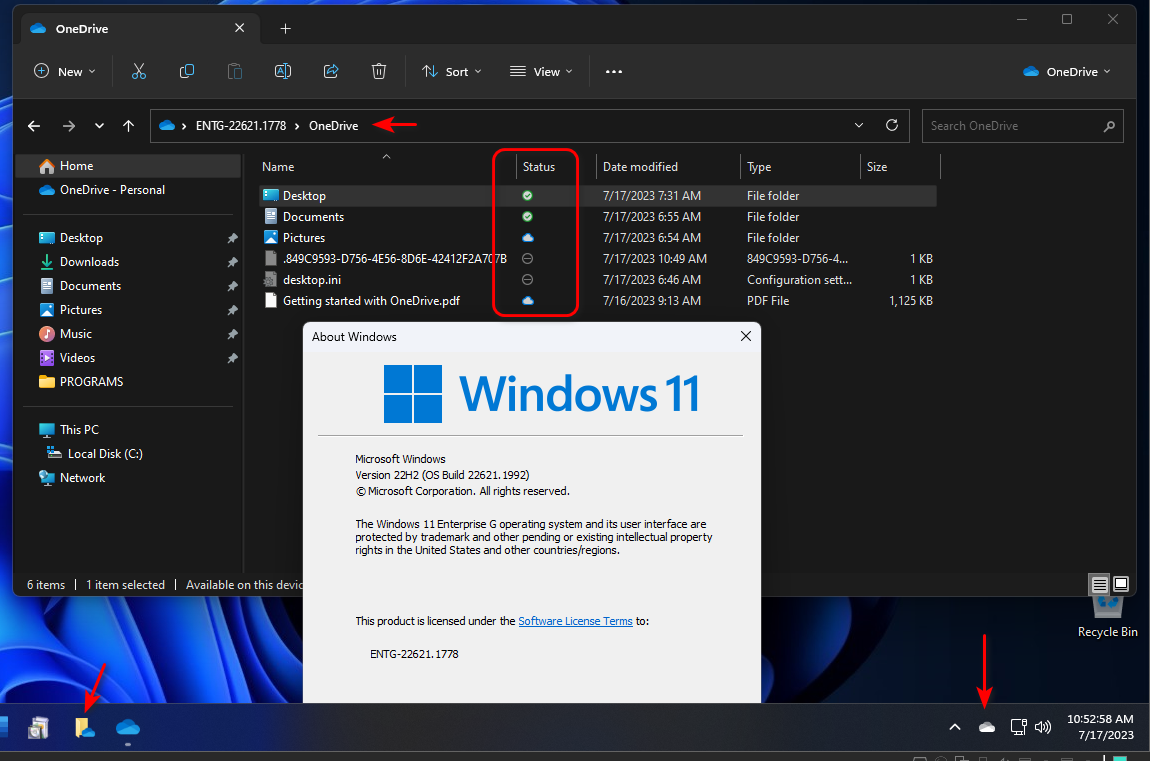Switch to details view layout icon
The height and width of the screenshot is (761, 1150).
coord(1099,584)
